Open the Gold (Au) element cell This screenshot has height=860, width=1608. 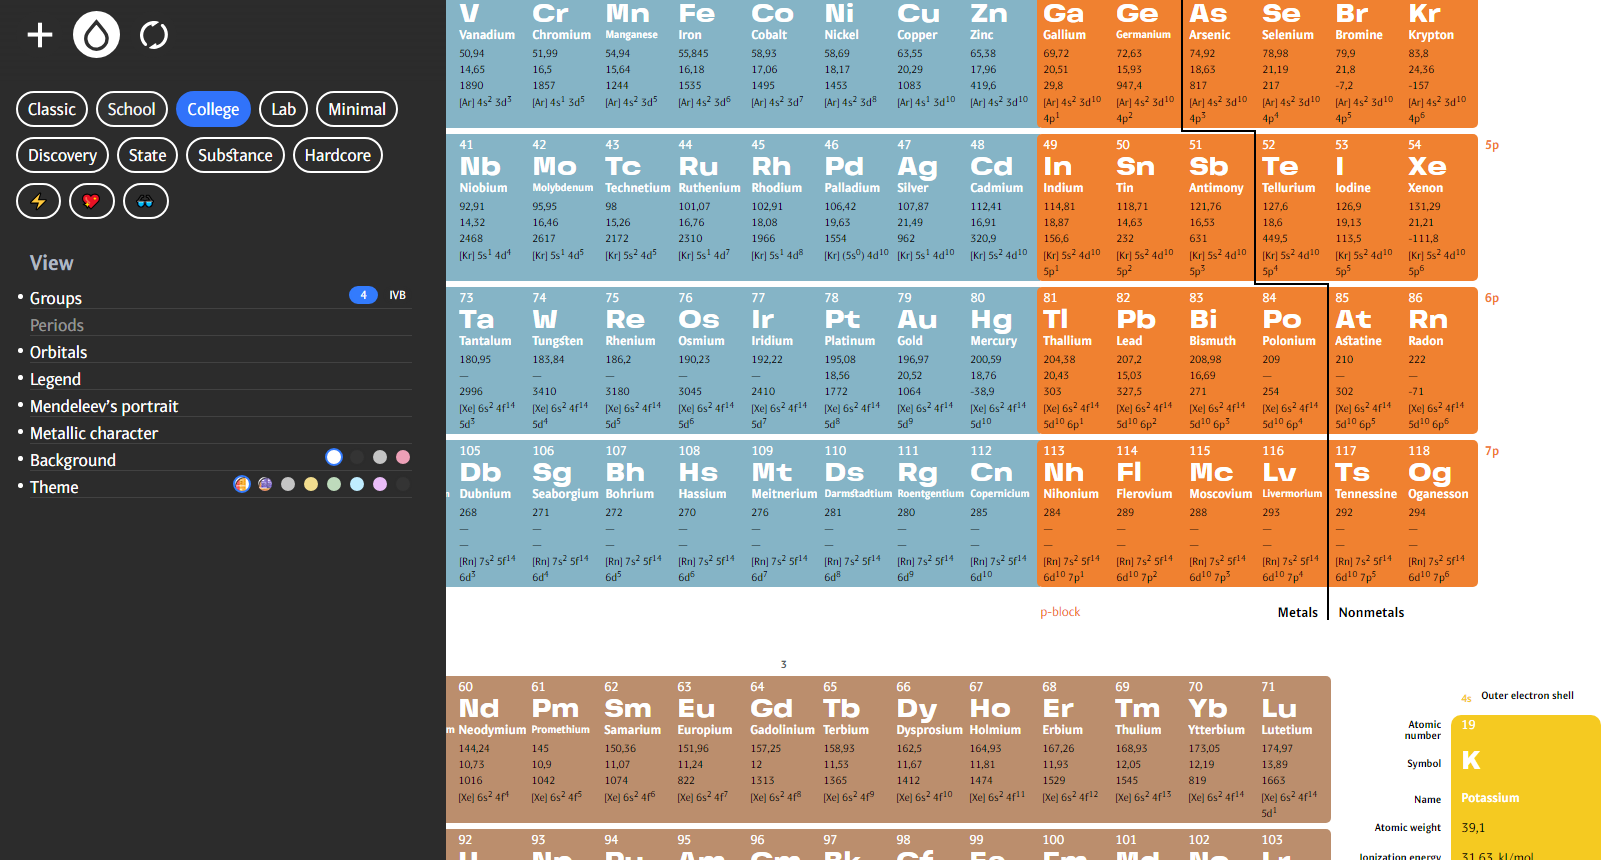(x=918, y=360)
